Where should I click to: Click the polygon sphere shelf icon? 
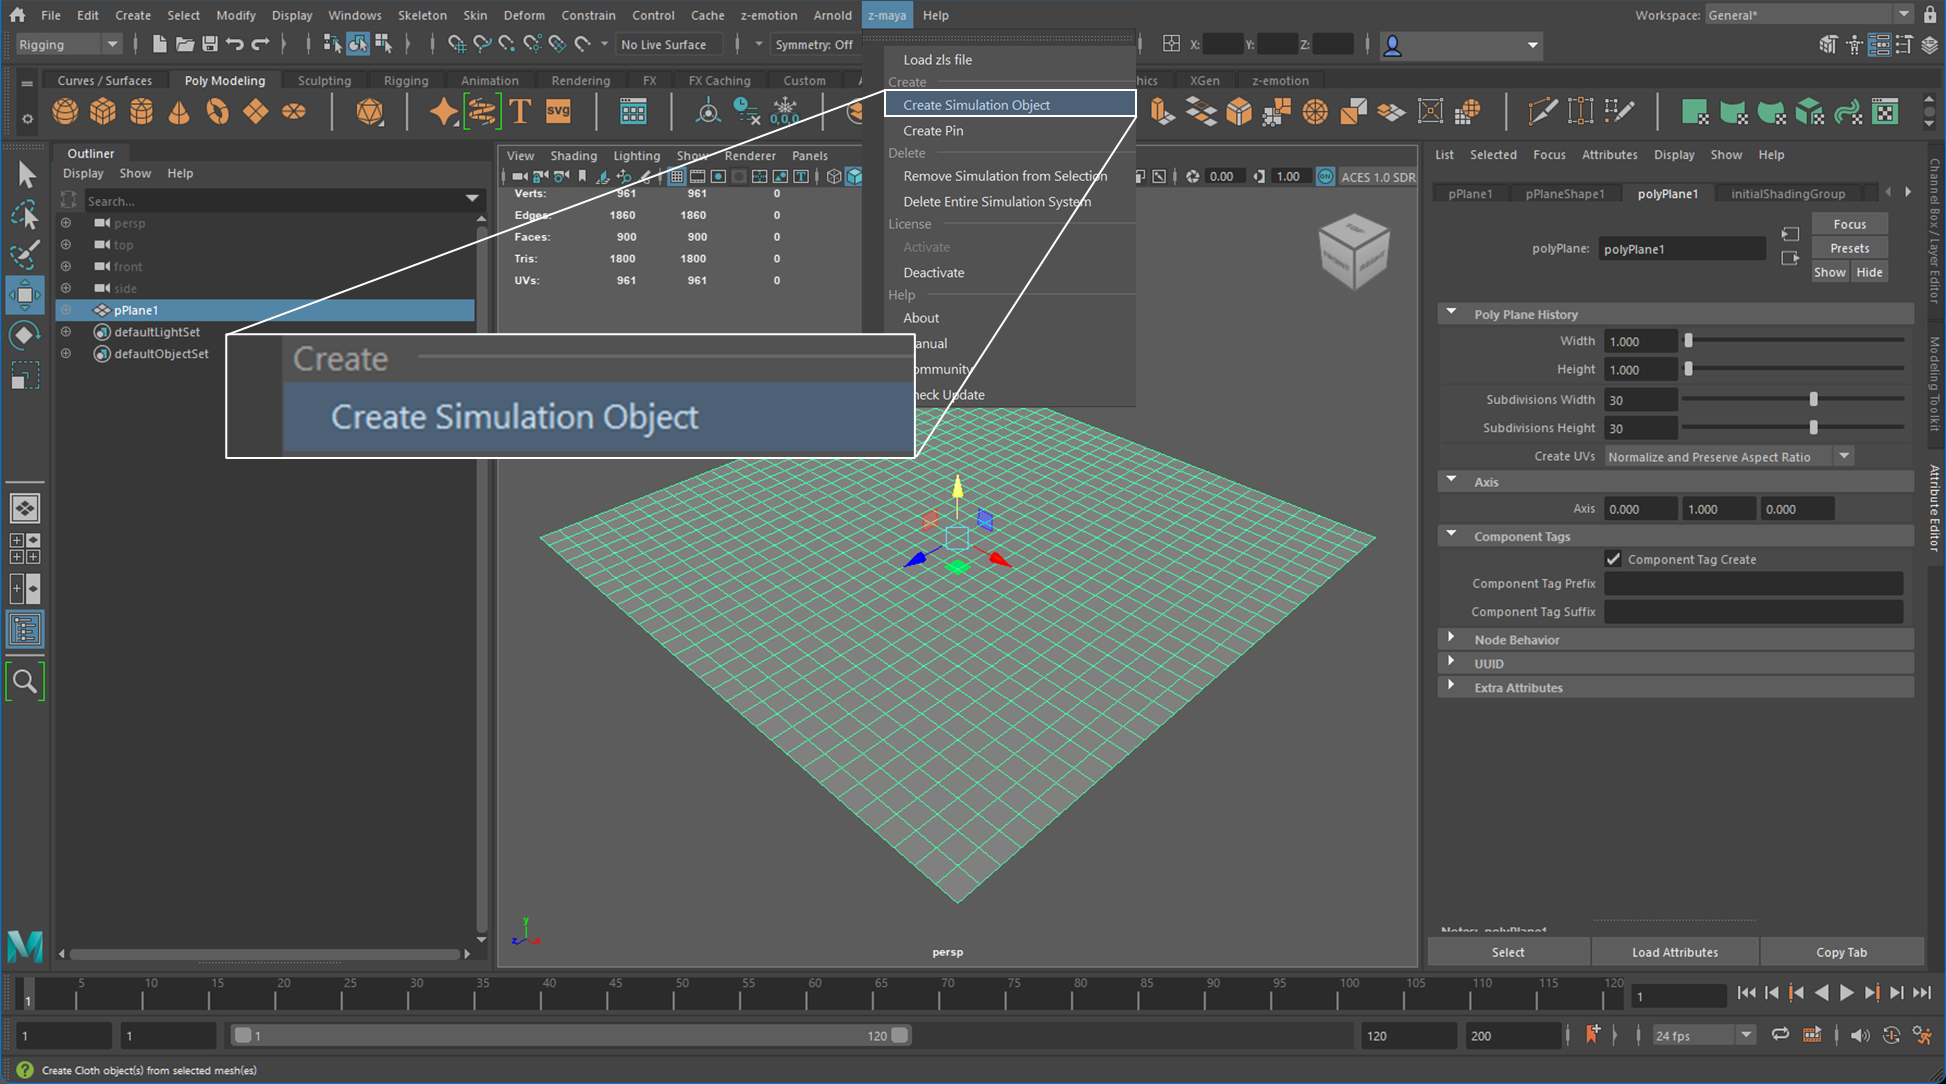coord(65,112)
